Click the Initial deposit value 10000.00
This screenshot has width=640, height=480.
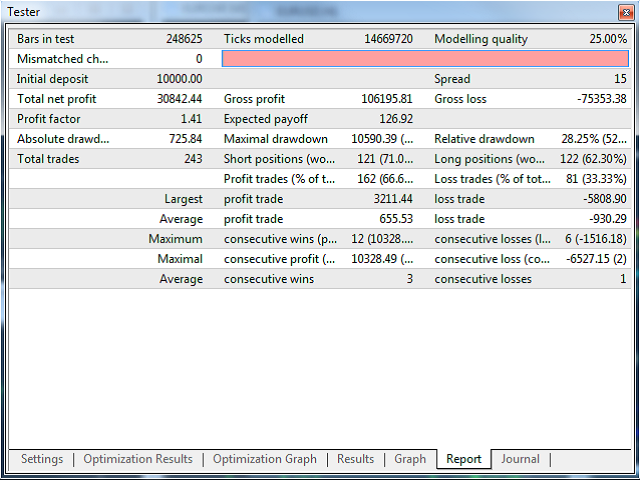pyautogui.click(x=180, y=79)
